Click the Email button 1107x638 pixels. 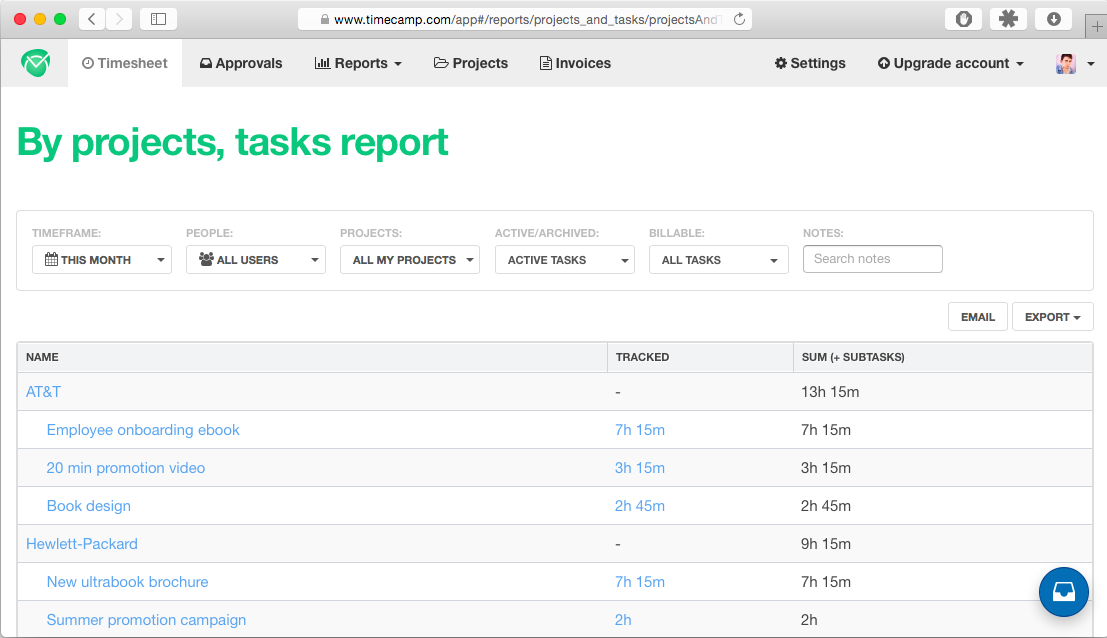pyautogui.click(x=977, y=317)
